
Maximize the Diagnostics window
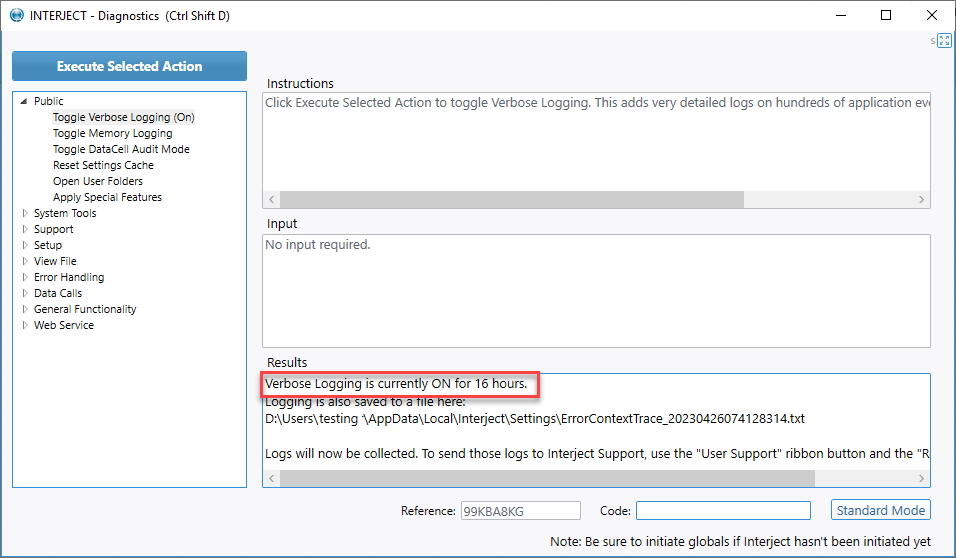tap(886, 15)
